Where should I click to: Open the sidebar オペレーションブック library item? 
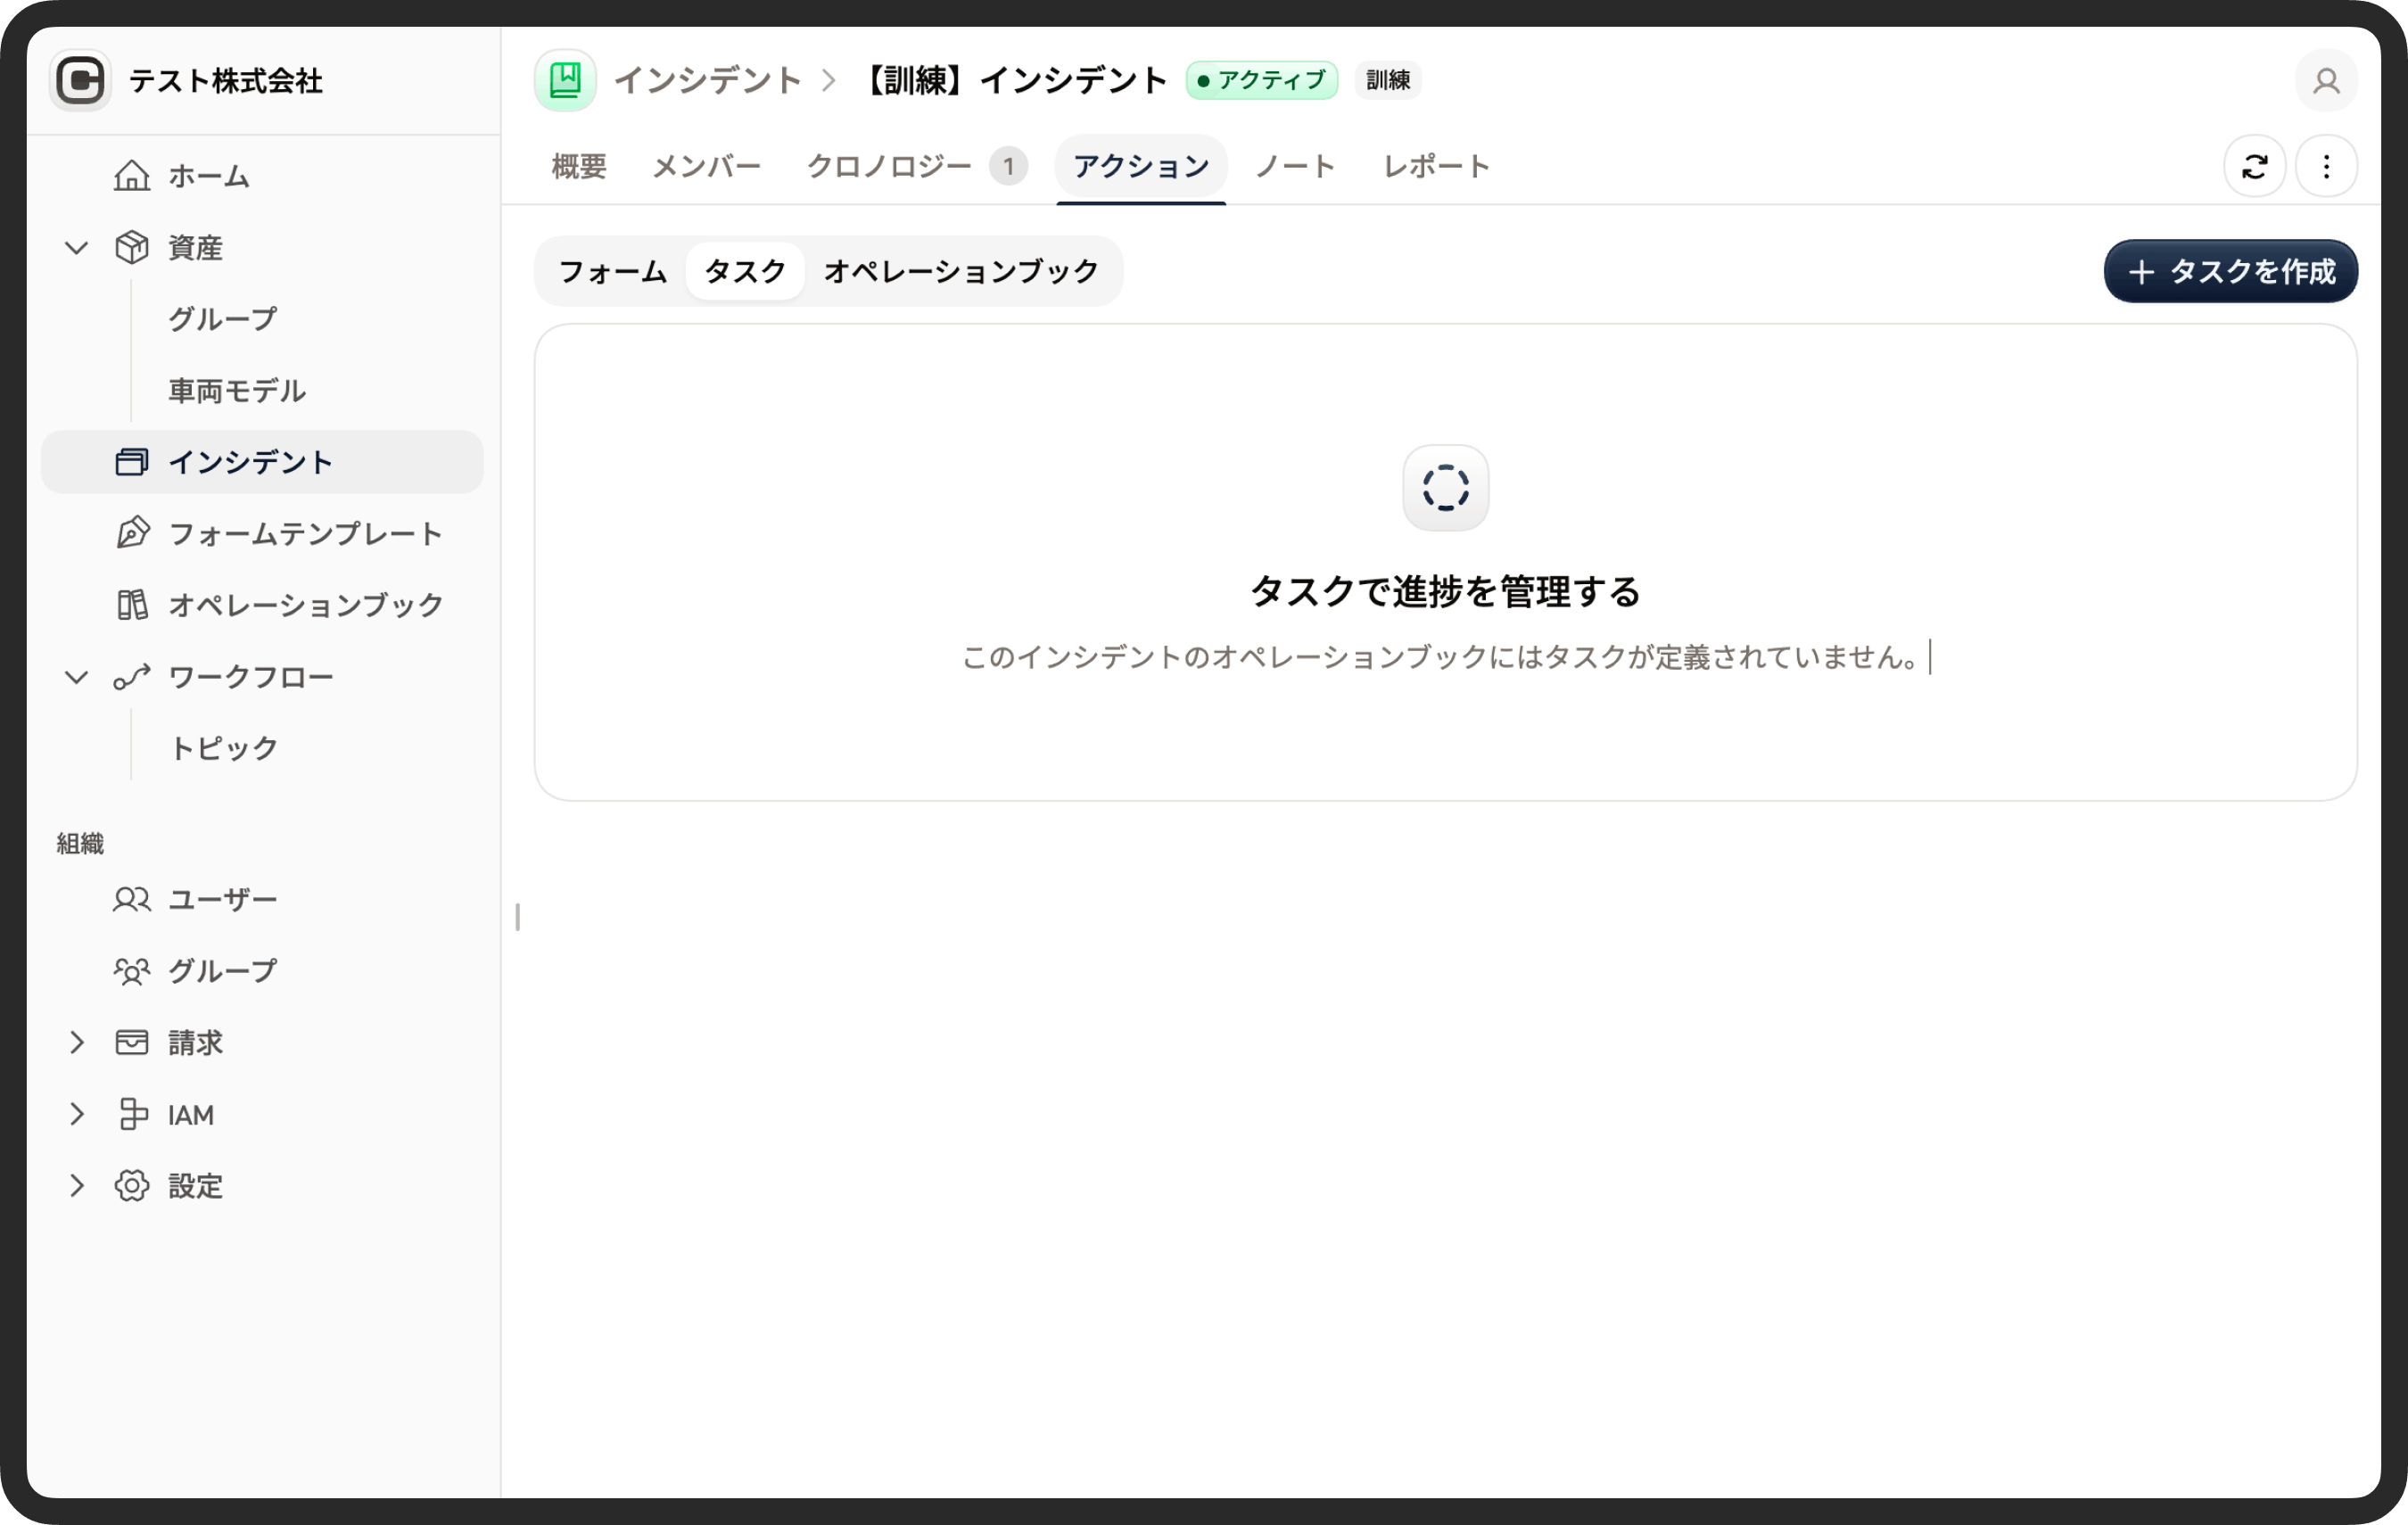pyautogui.click(x=304, y=605)
